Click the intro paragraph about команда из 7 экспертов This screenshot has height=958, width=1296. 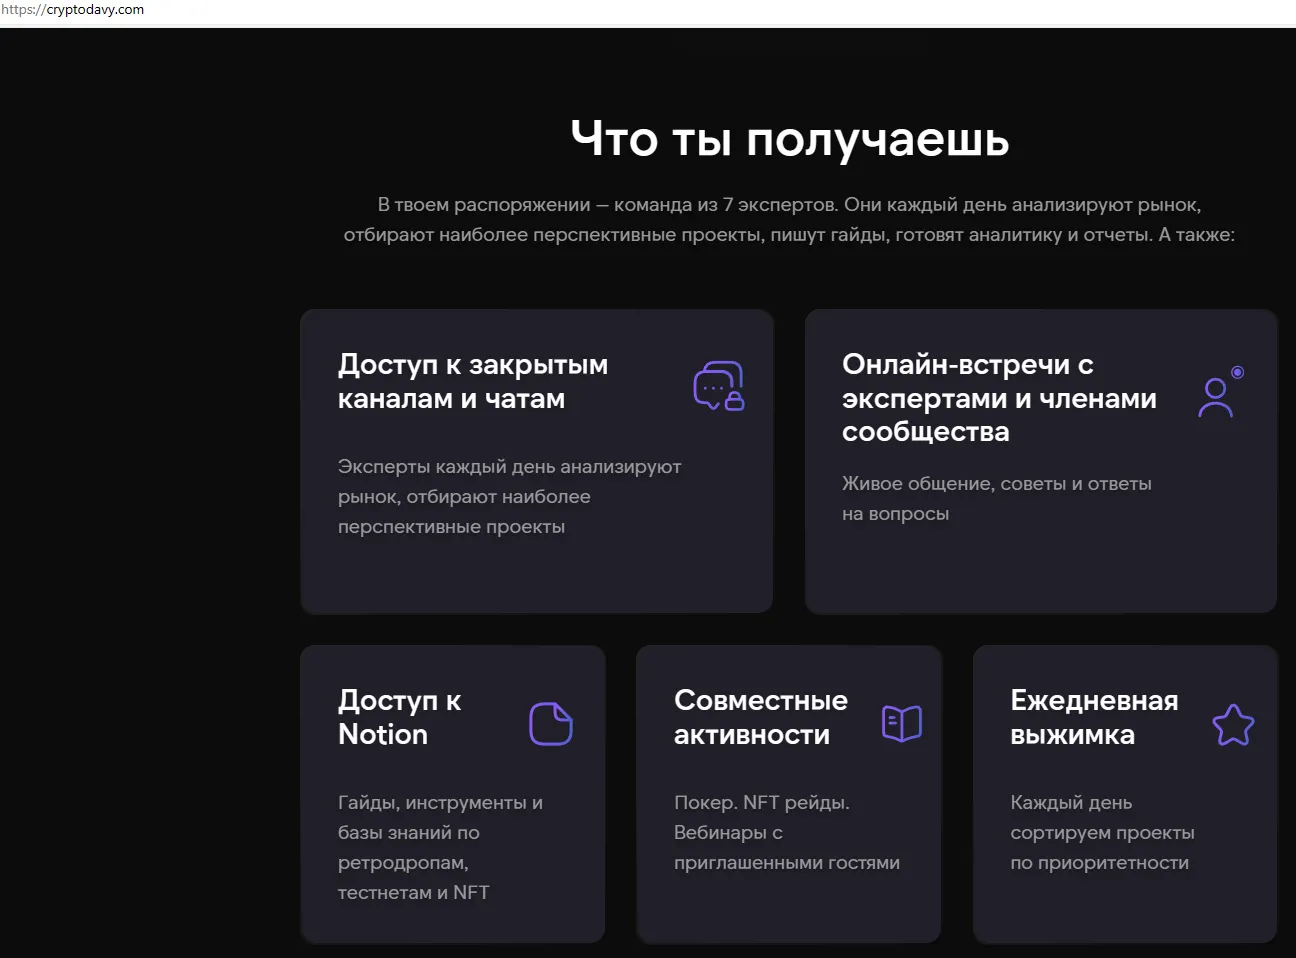(x=789, y=219)
